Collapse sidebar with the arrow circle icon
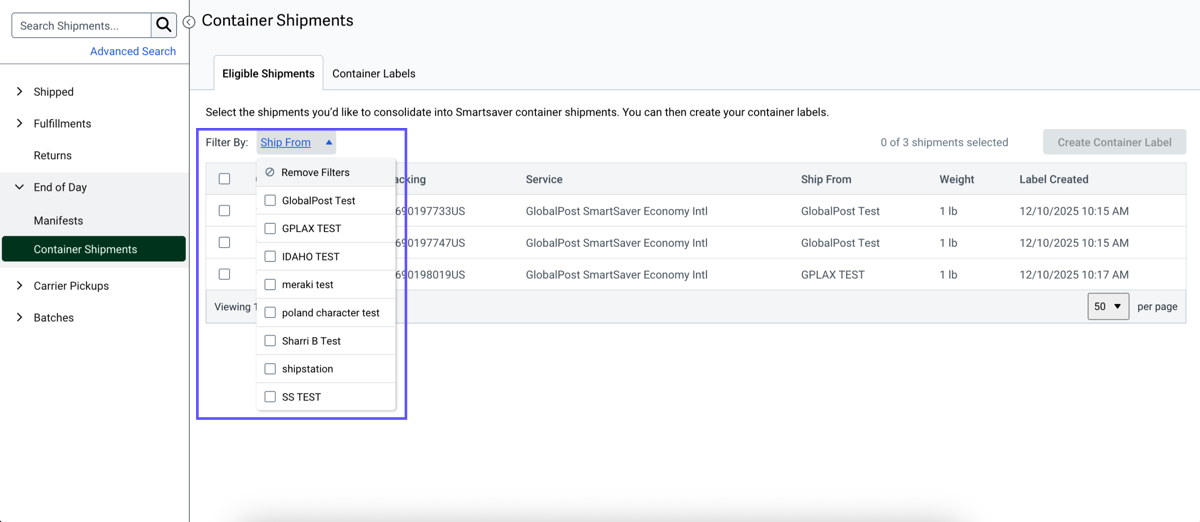 point(189,22)
